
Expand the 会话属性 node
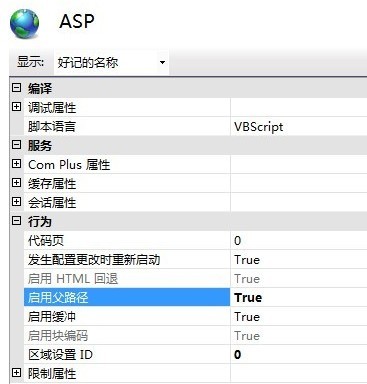click(16, 202)
